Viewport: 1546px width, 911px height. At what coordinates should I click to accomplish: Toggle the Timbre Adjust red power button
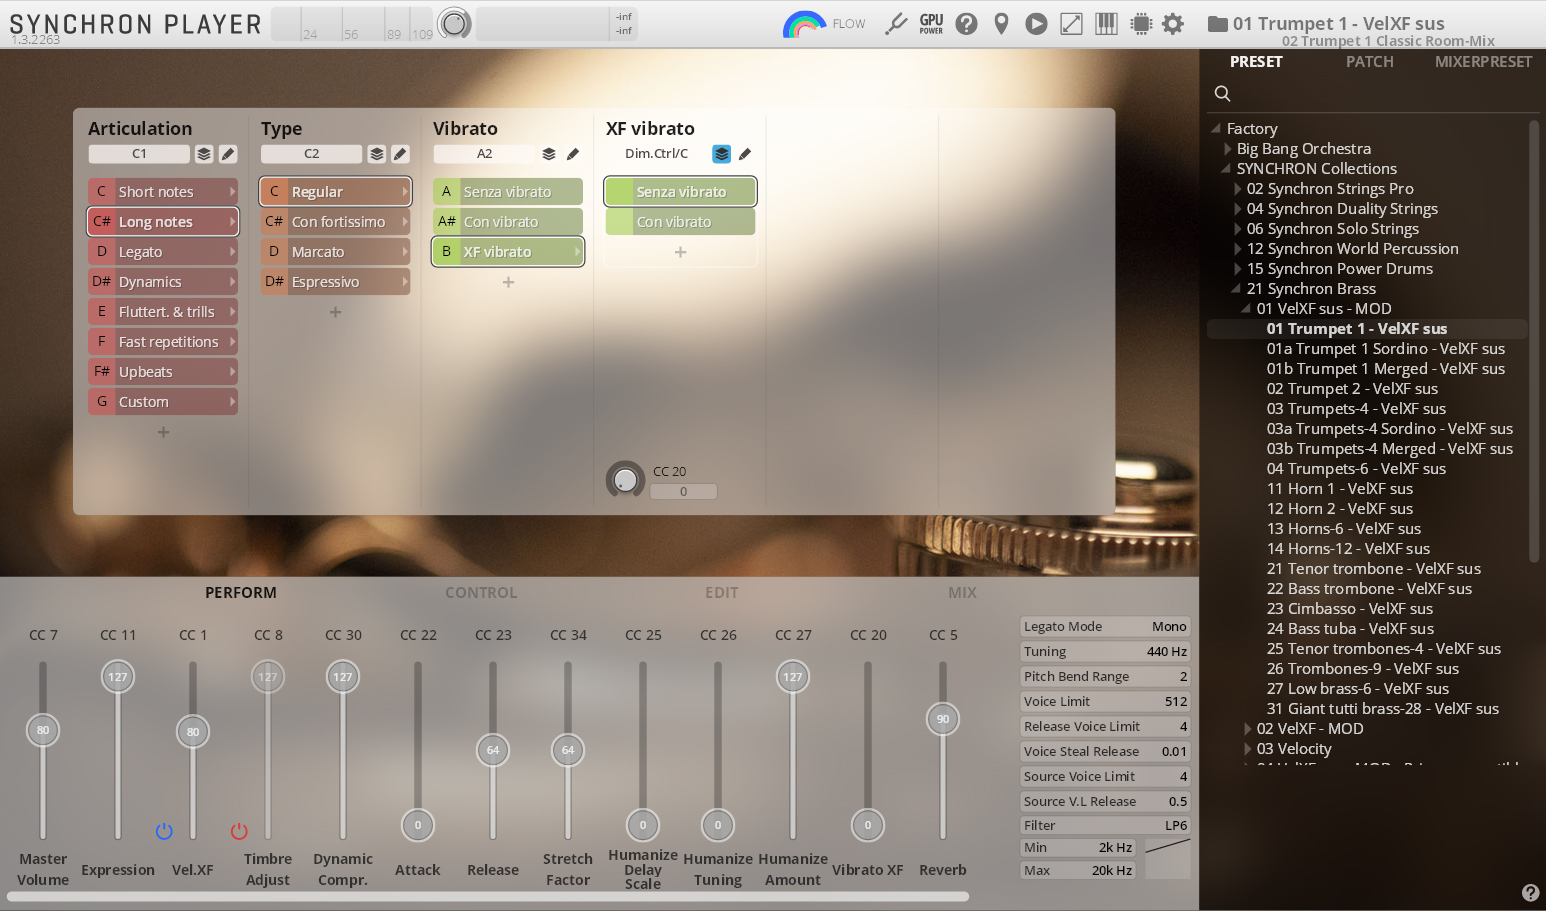click(239, 831)
